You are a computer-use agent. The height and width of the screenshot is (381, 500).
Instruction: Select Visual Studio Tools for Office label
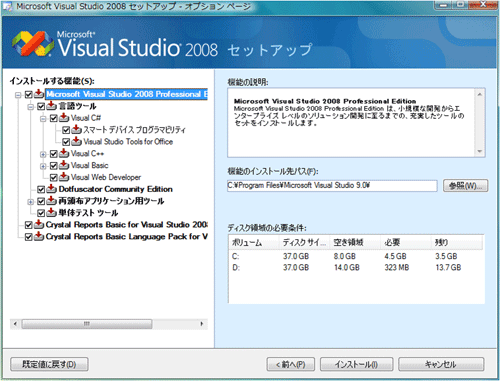128,142
